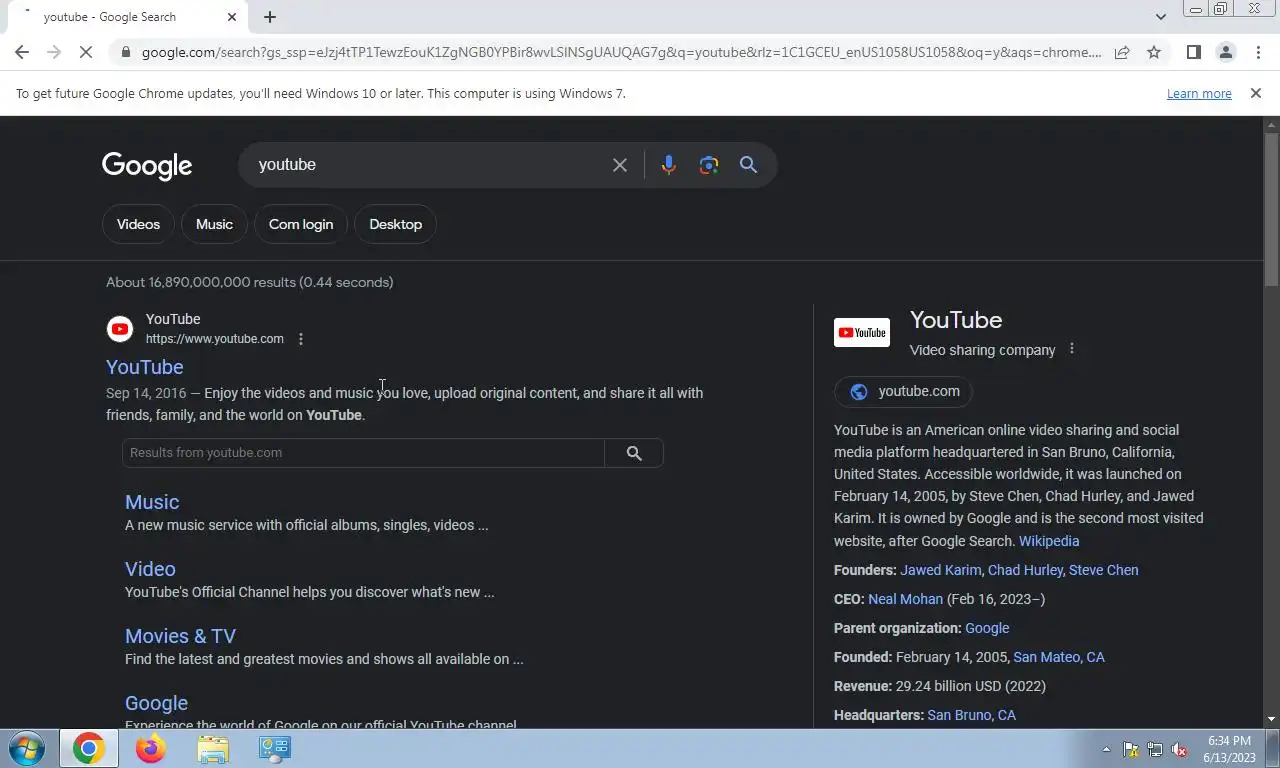Show hidden tray icons arrow
Screen dimensions: 1280x768
(x=1106, y=749)
